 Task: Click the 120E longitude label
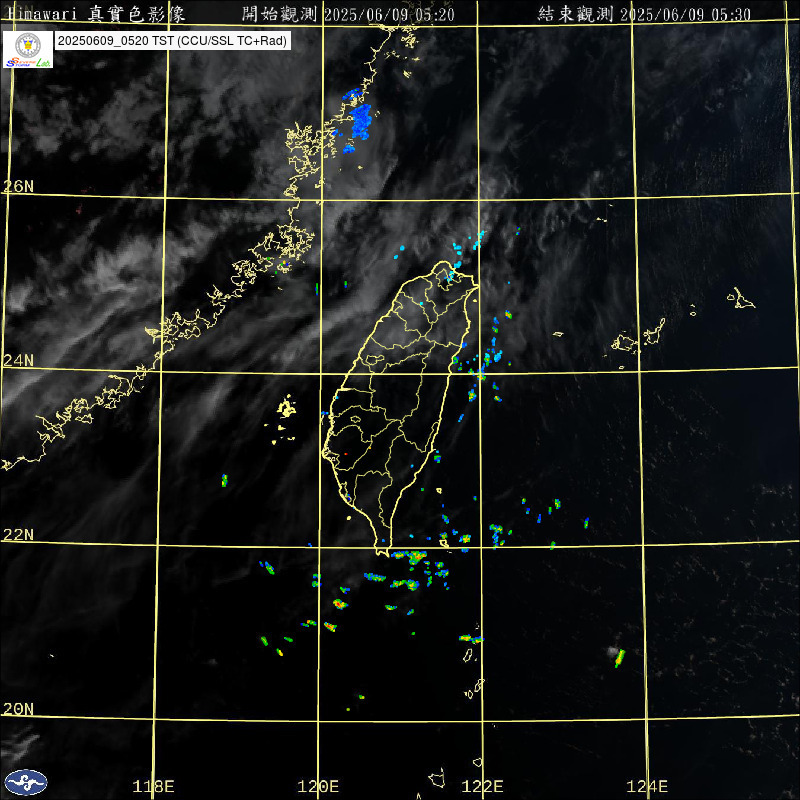(318, 786)
